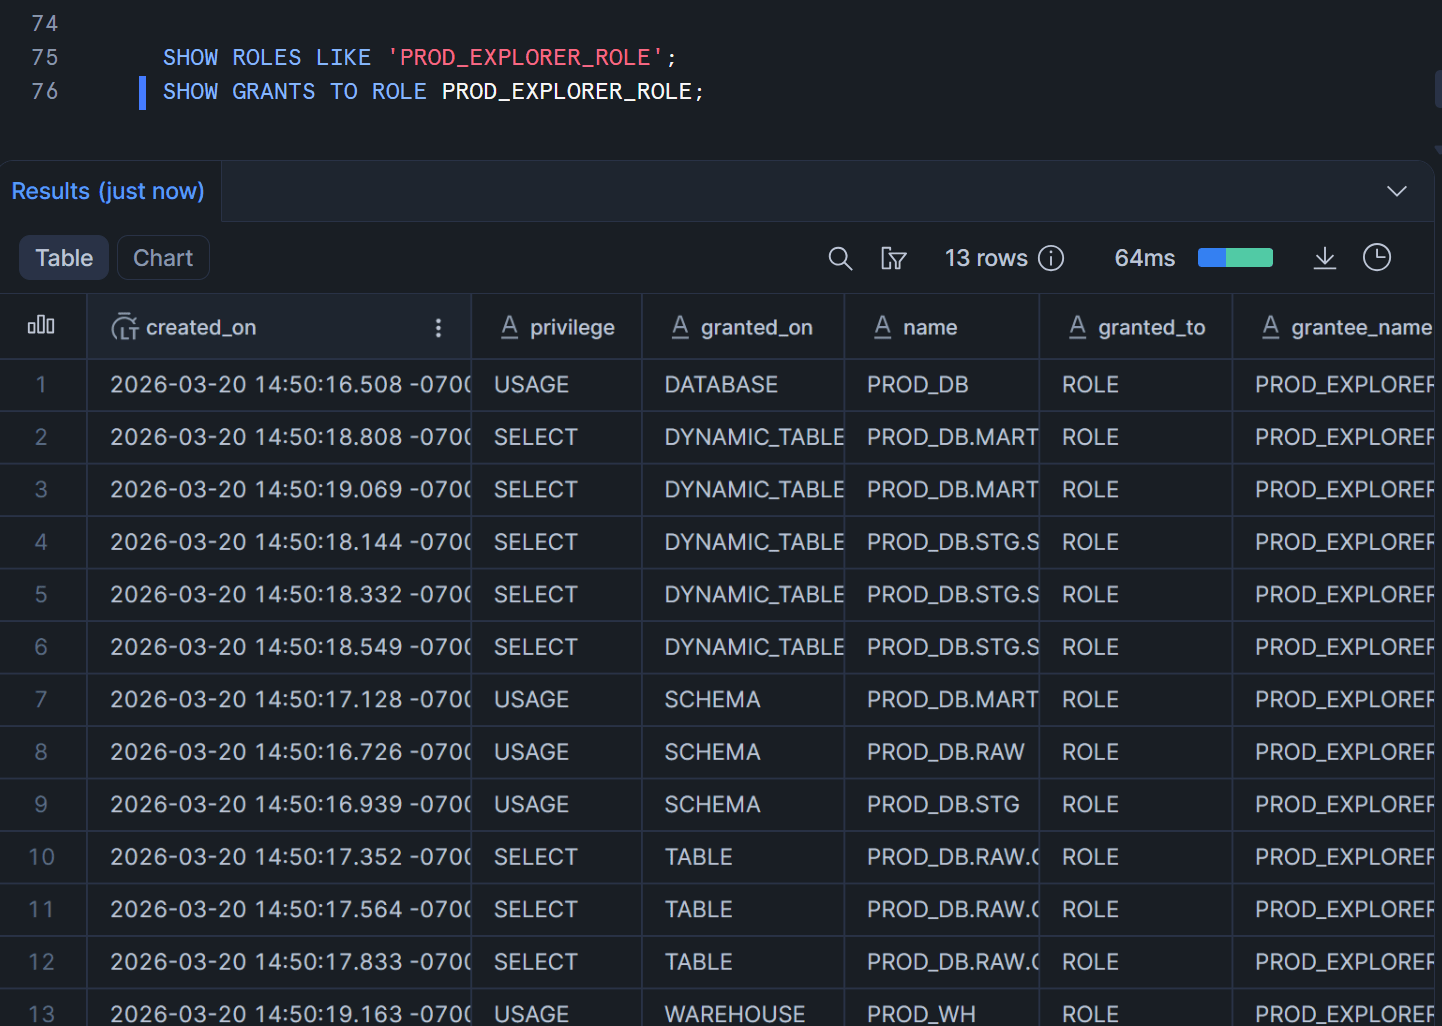Screen dimensions: 1442x1026
Task: Click the download results icon
Action: pyautogui.click(x=1324, y=259)
